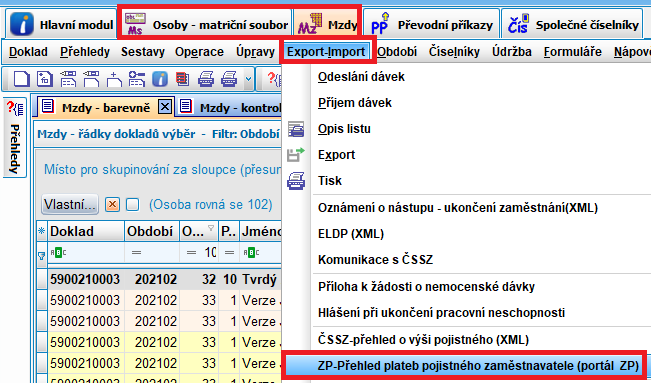
Task: Open the Doklad menu
Action: pyautogui.click(x=28, y=52)
